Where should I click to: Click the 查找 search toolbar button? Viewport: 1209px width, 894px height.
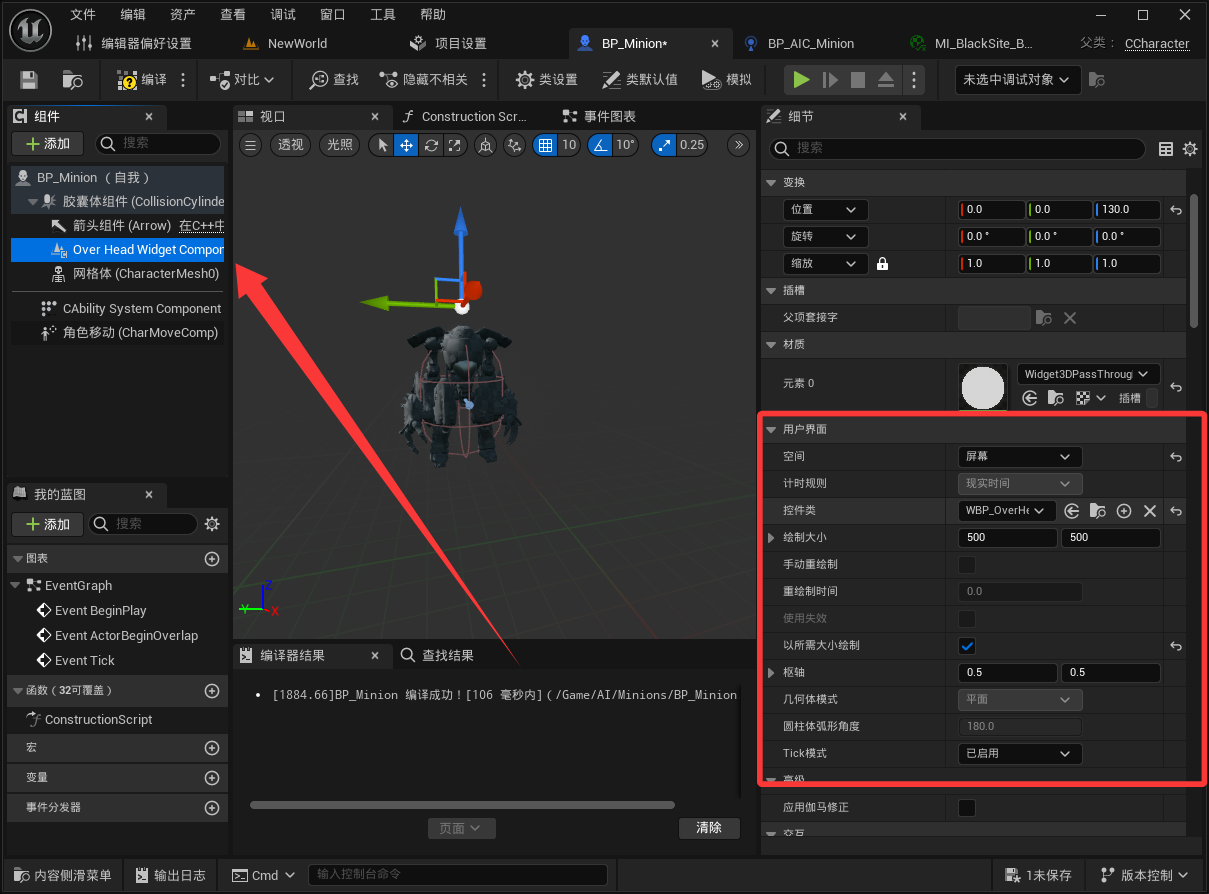pyautogui.click(x=334, y=80)
